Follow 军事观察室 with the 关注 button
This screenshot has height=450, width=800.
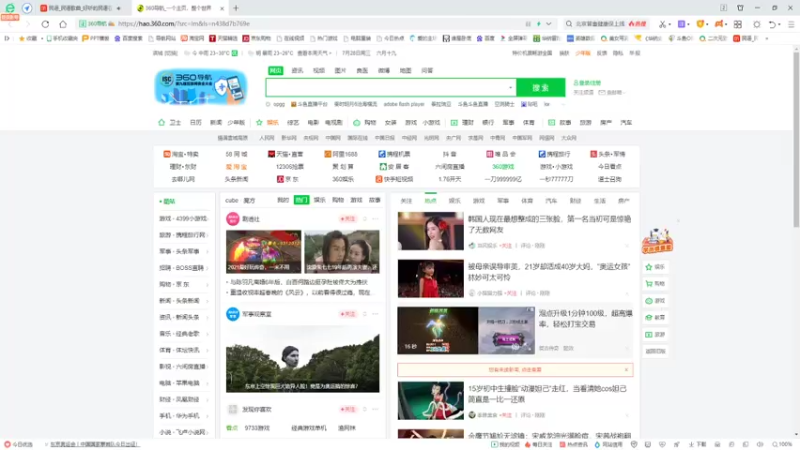[x=347, y=314]
